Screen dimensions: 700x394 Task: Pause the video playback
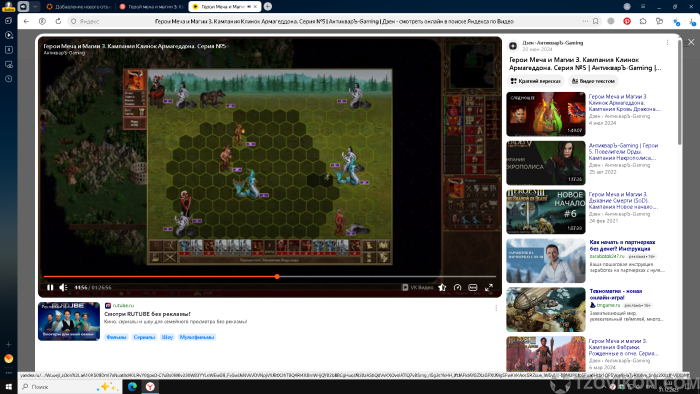(50, 287)
